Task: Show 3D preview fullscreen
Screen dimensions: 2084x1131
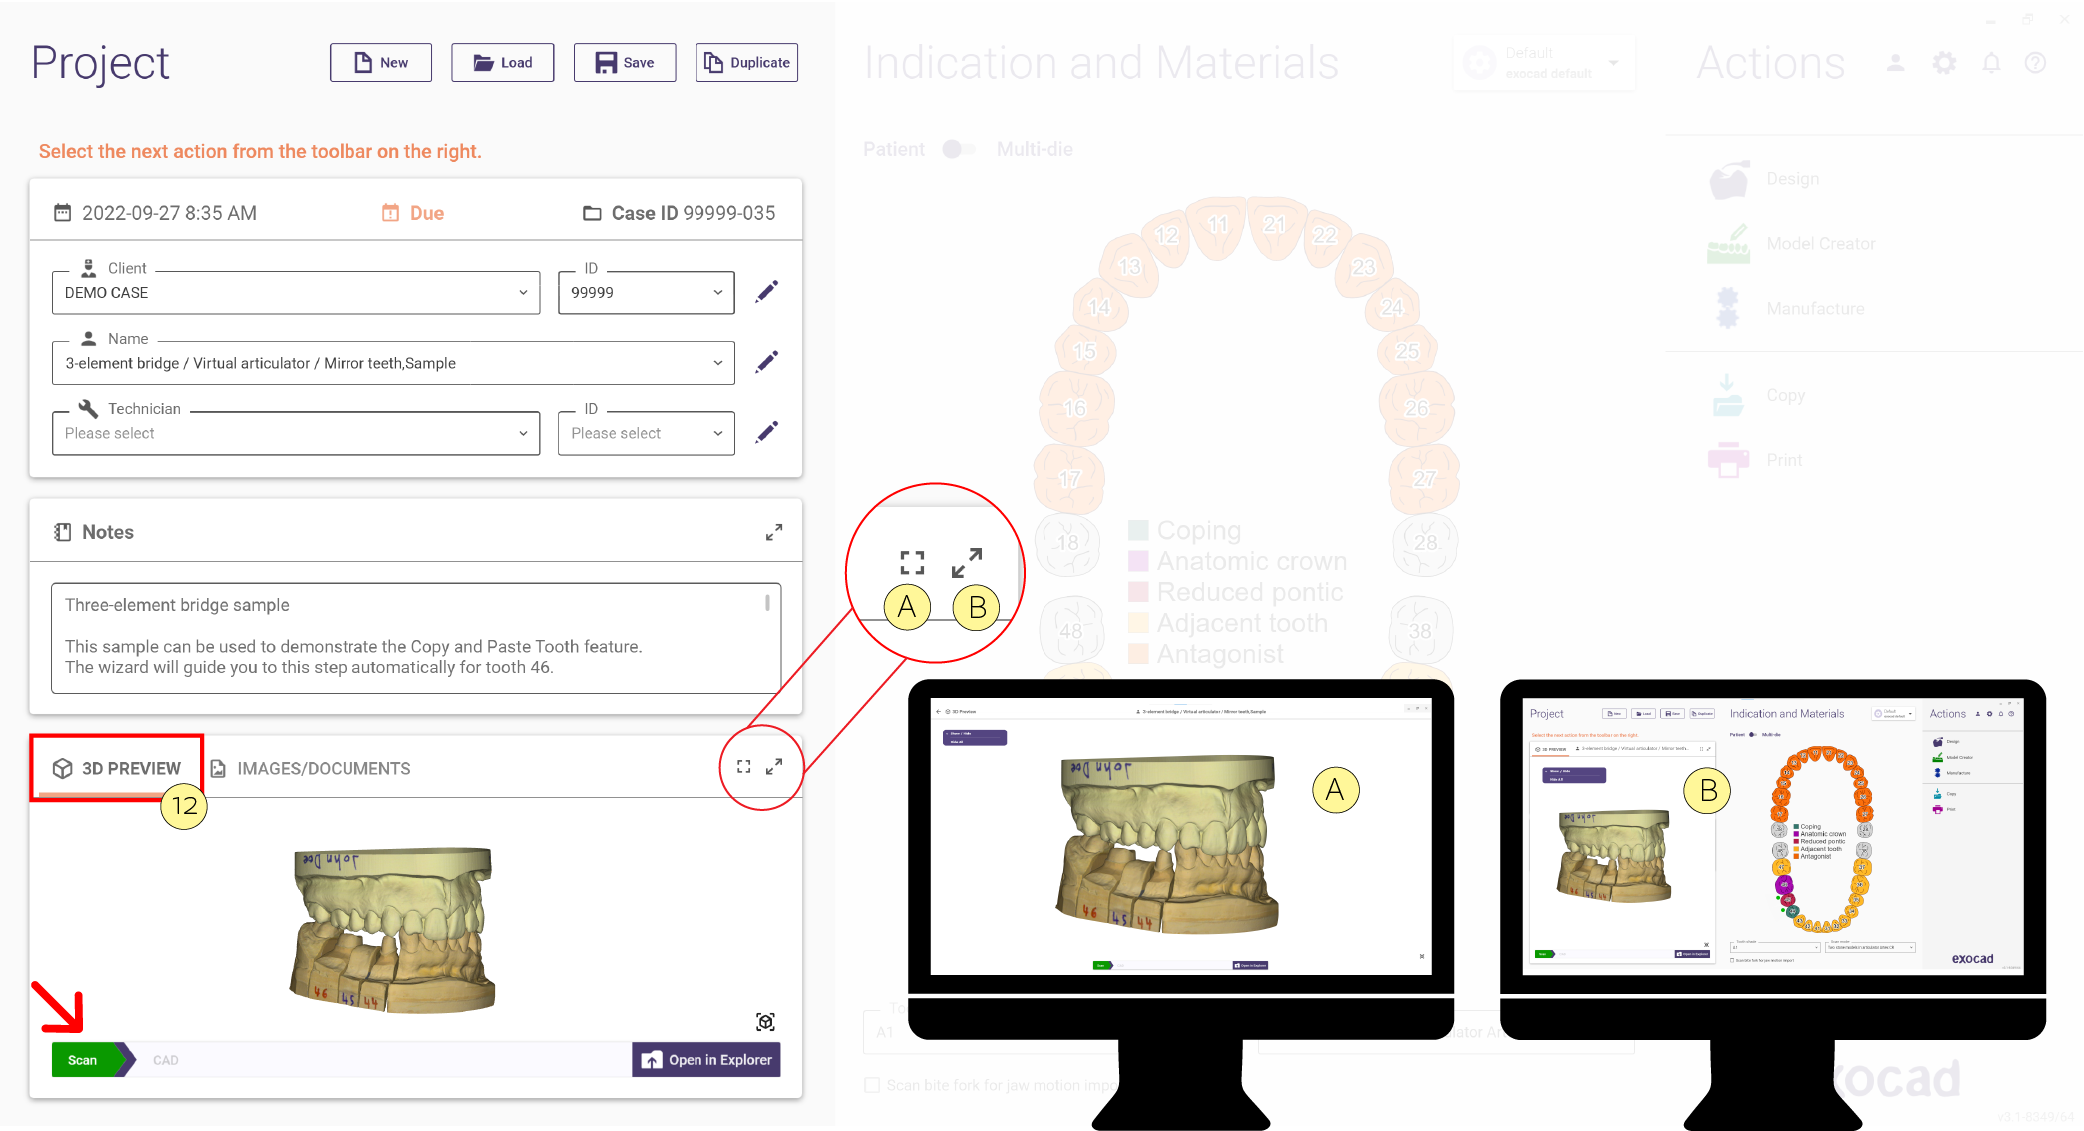Action: pos(744,767)
